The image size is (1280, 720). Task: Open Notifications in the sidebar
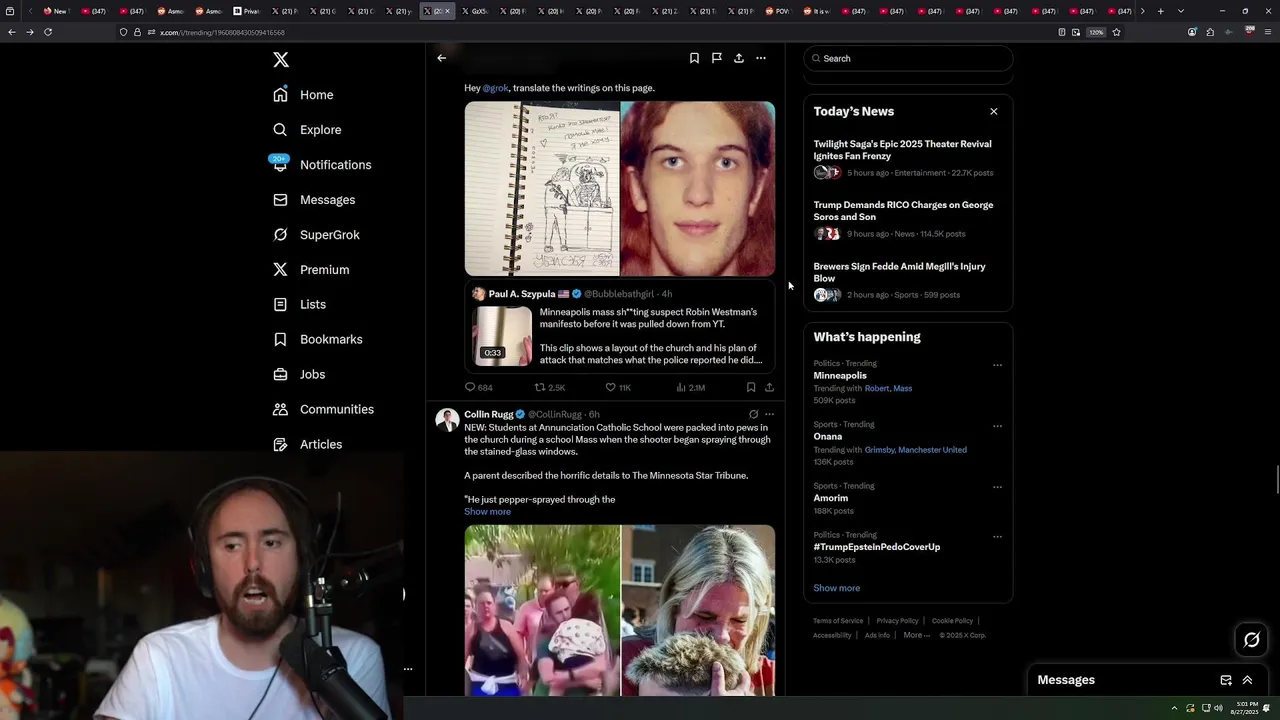(x=322, y=165)
